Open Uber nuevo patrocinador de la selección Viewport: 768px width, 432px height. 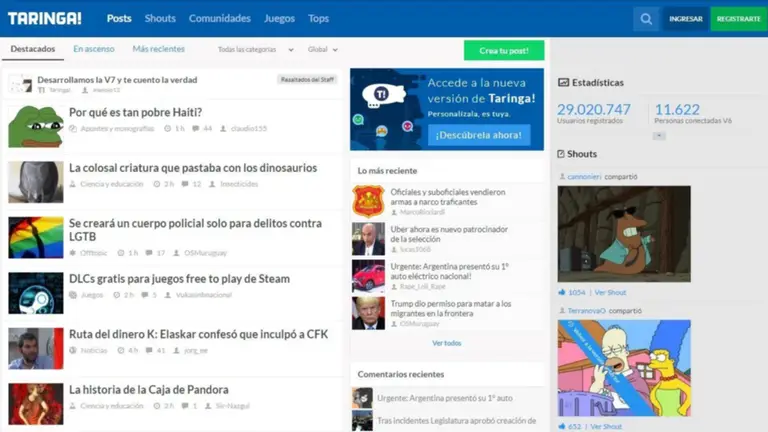pyautogui.click(x=449, y=234)
